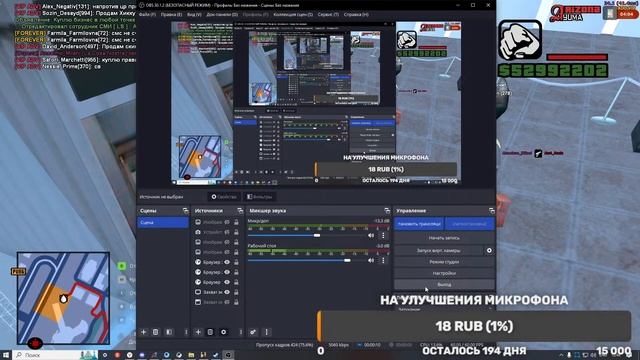Click microphone icon in system tray

pyautogui.click(x=569, y=356)
